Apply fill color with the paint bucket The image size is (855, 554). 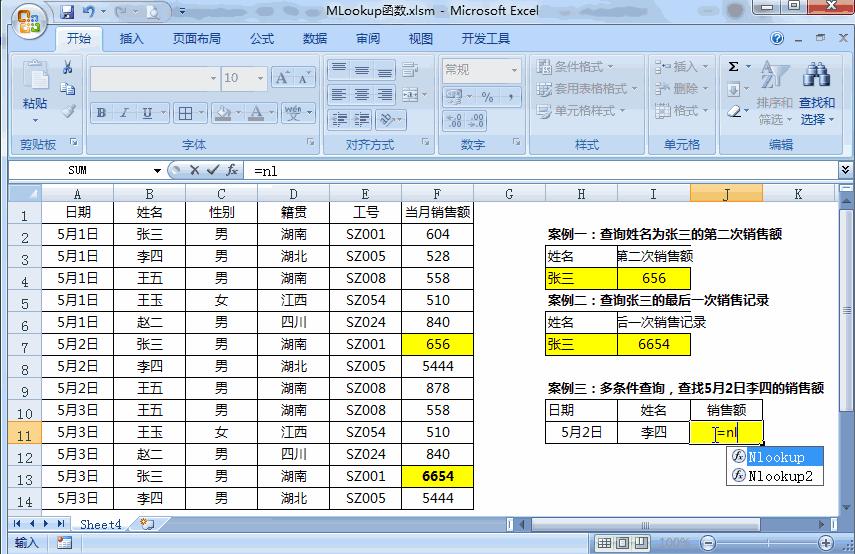tap(222, 113)
